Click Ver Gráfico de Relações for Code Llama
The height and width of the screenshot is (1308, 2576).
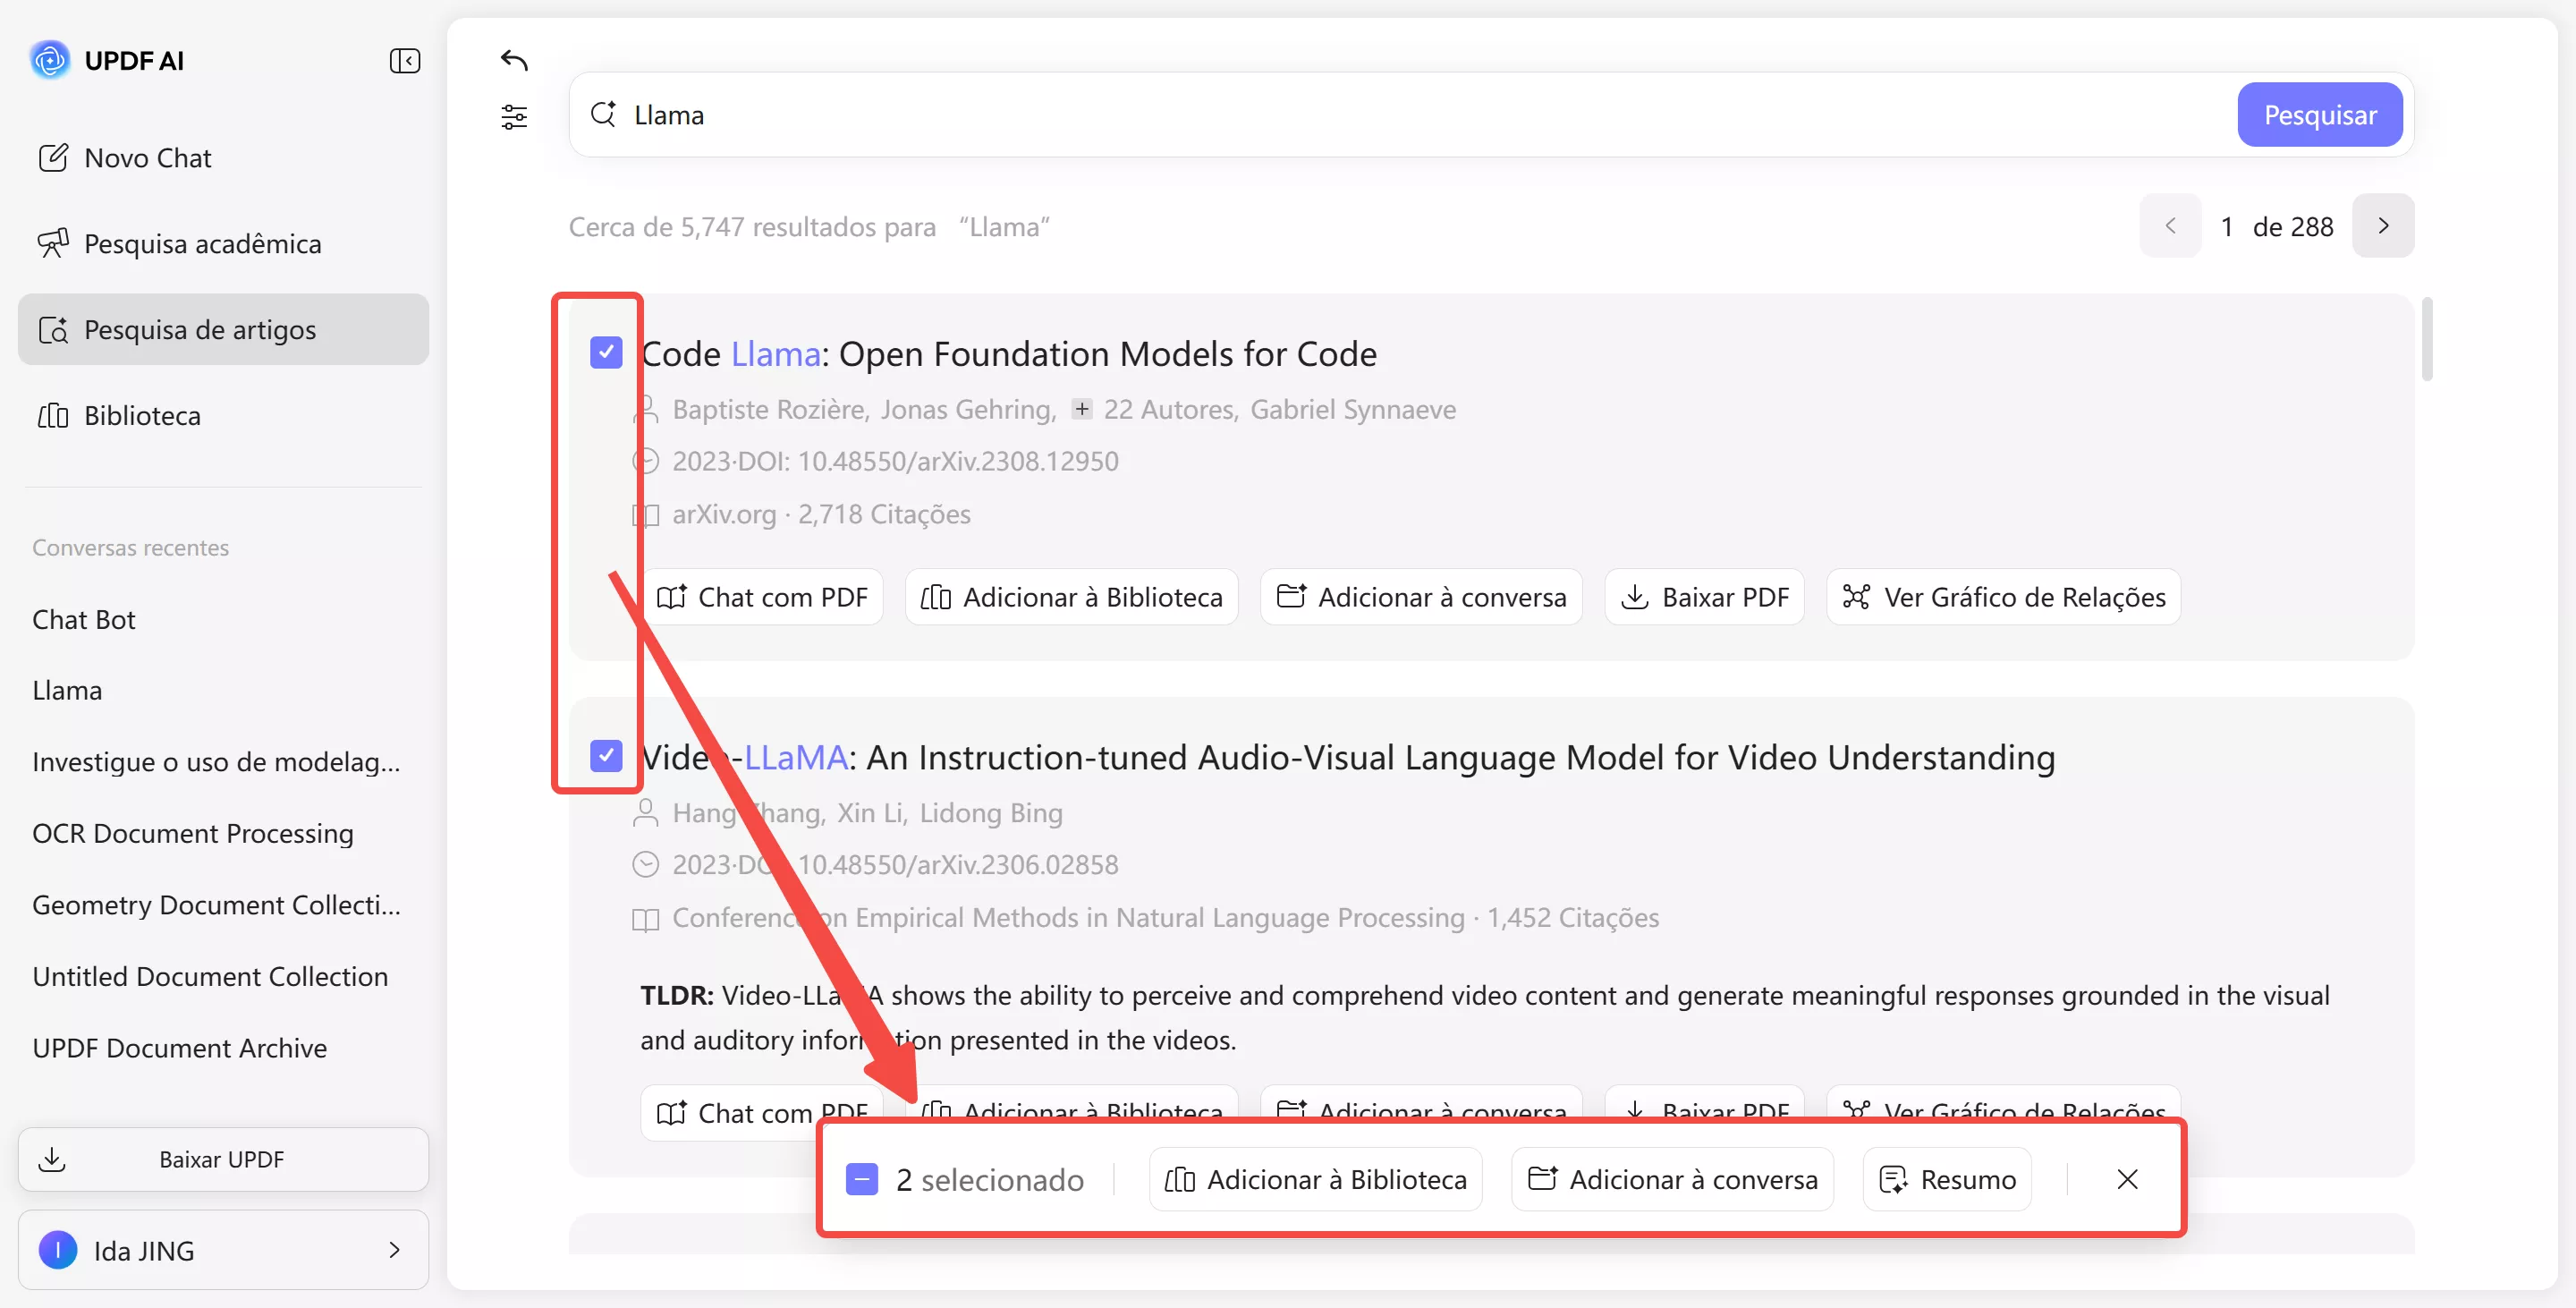[2003, 597]
